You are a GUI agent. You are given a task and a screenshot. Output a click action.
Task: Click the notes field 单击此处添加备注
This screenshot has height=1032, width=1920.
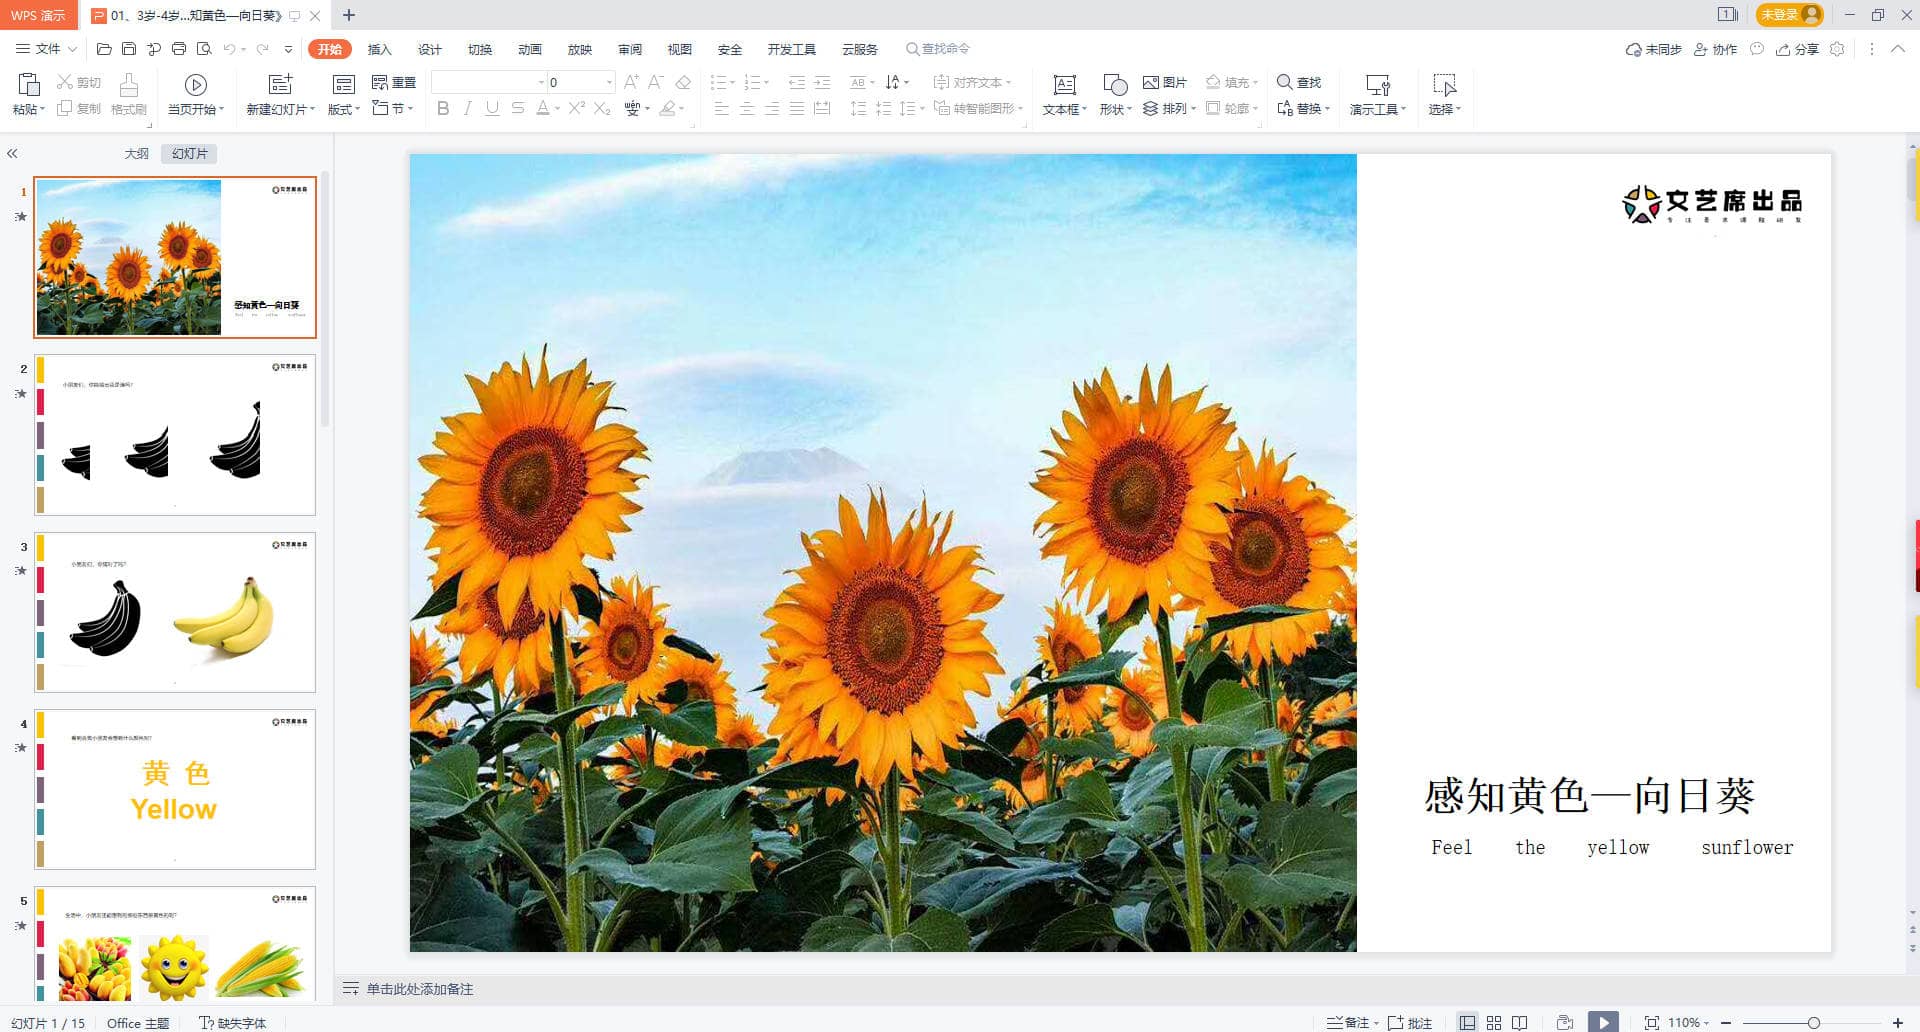click(x=419, y=989)
